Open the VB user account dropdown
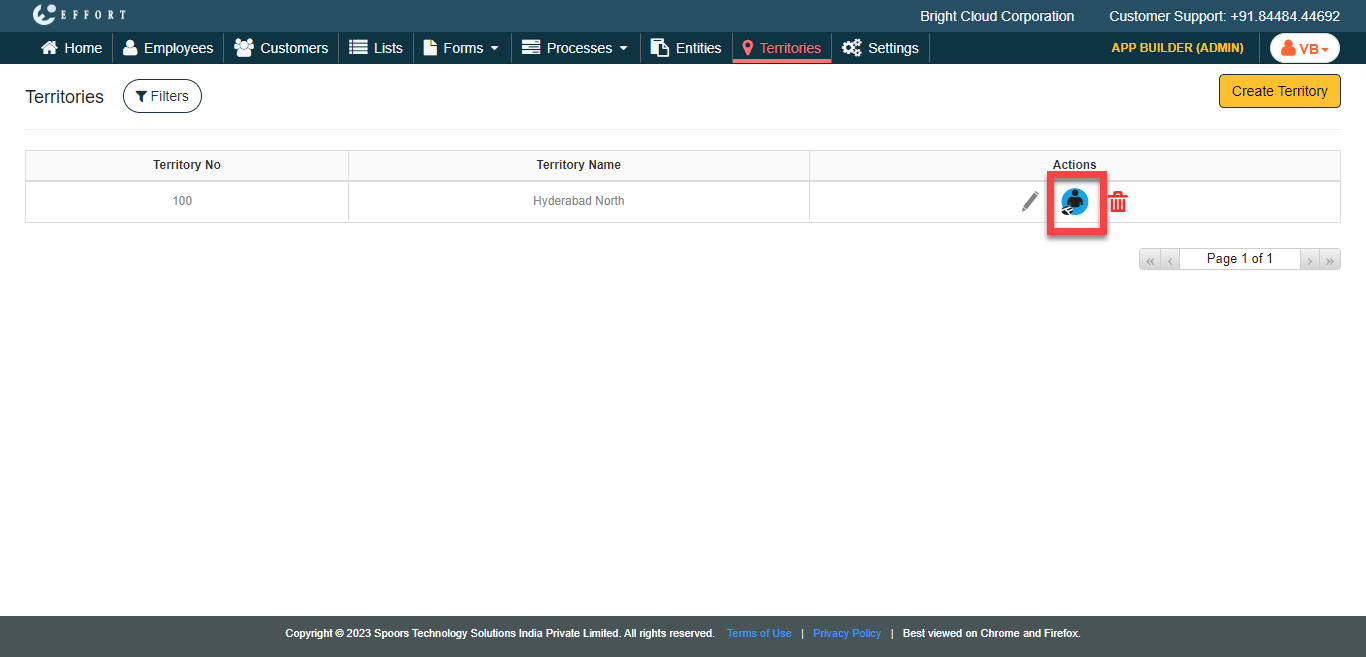Image resolution: width=1366 pixels, height=657 pixels. 1304,48
